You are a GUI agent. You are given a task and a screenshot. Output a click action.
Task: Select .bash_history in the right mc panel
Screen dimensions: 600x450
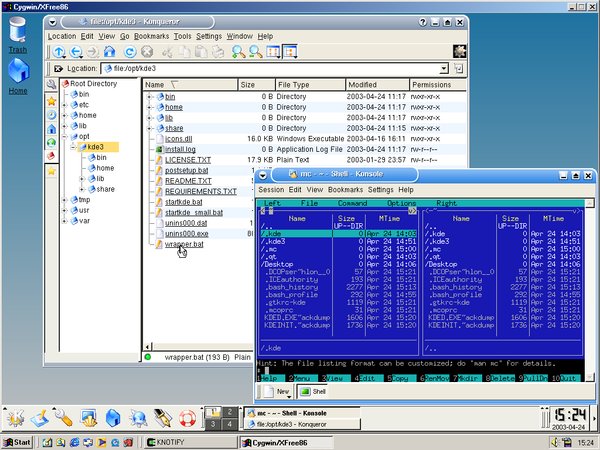tap(503, 287)
